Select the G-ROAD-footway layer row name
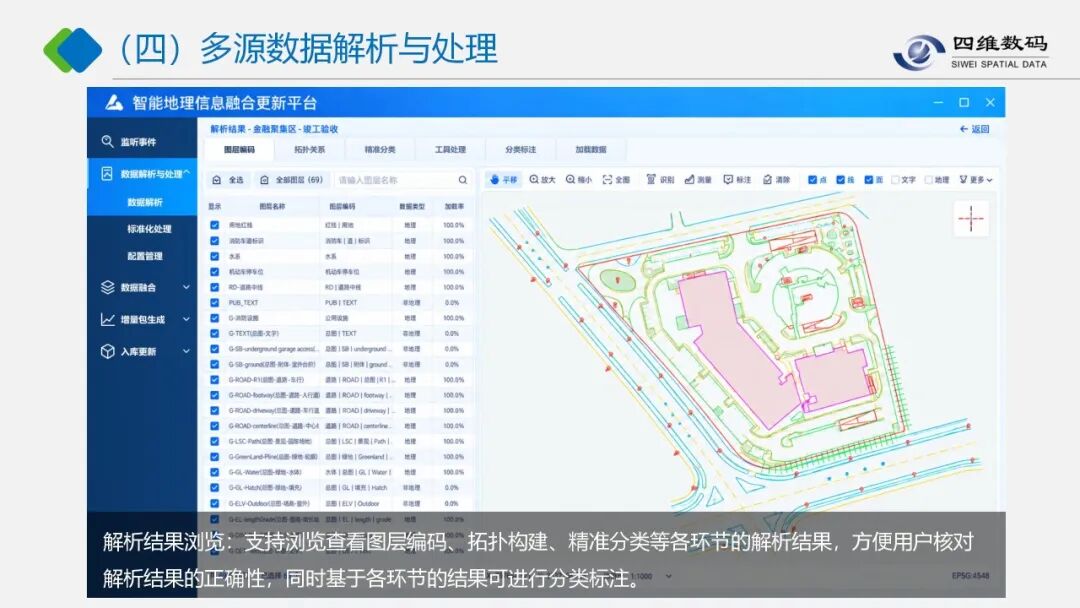 [274, 395]
